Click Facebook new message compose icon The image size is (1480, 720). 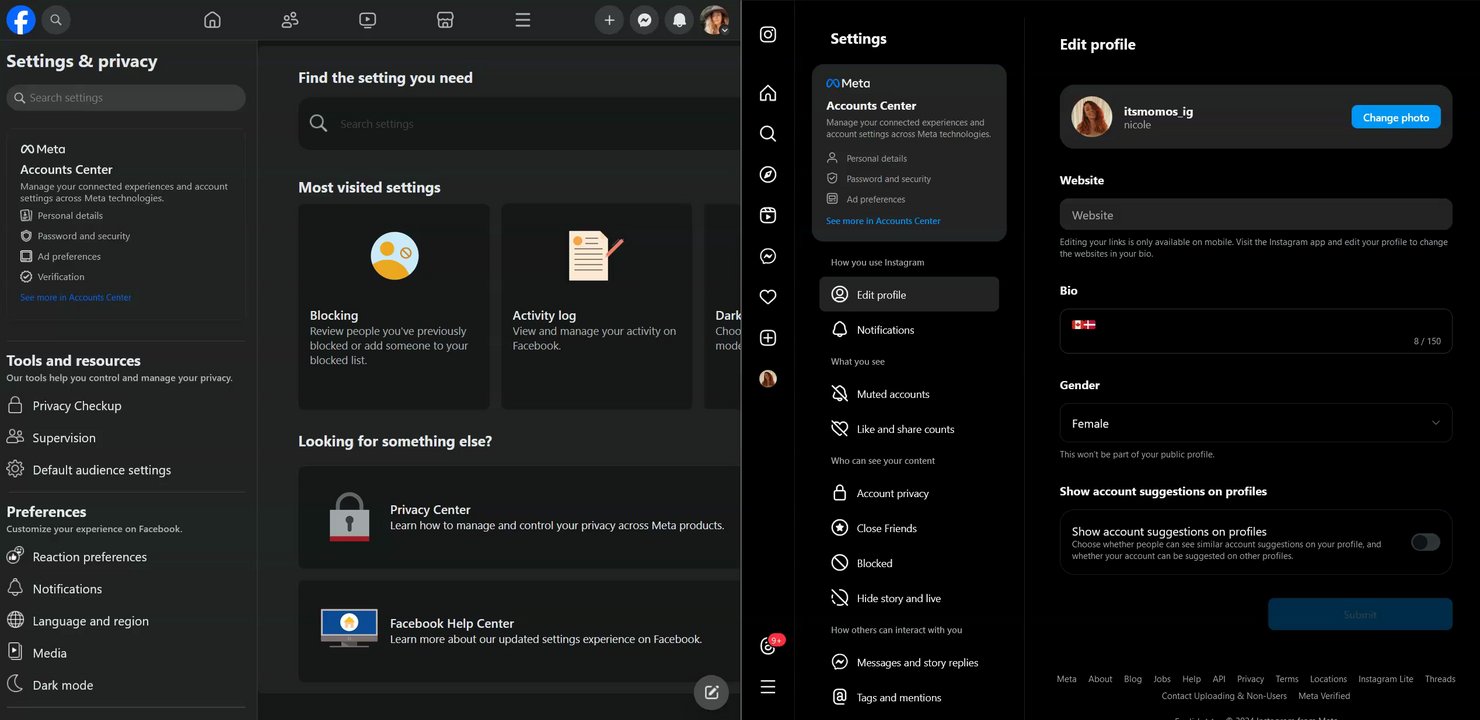point(711,692)
